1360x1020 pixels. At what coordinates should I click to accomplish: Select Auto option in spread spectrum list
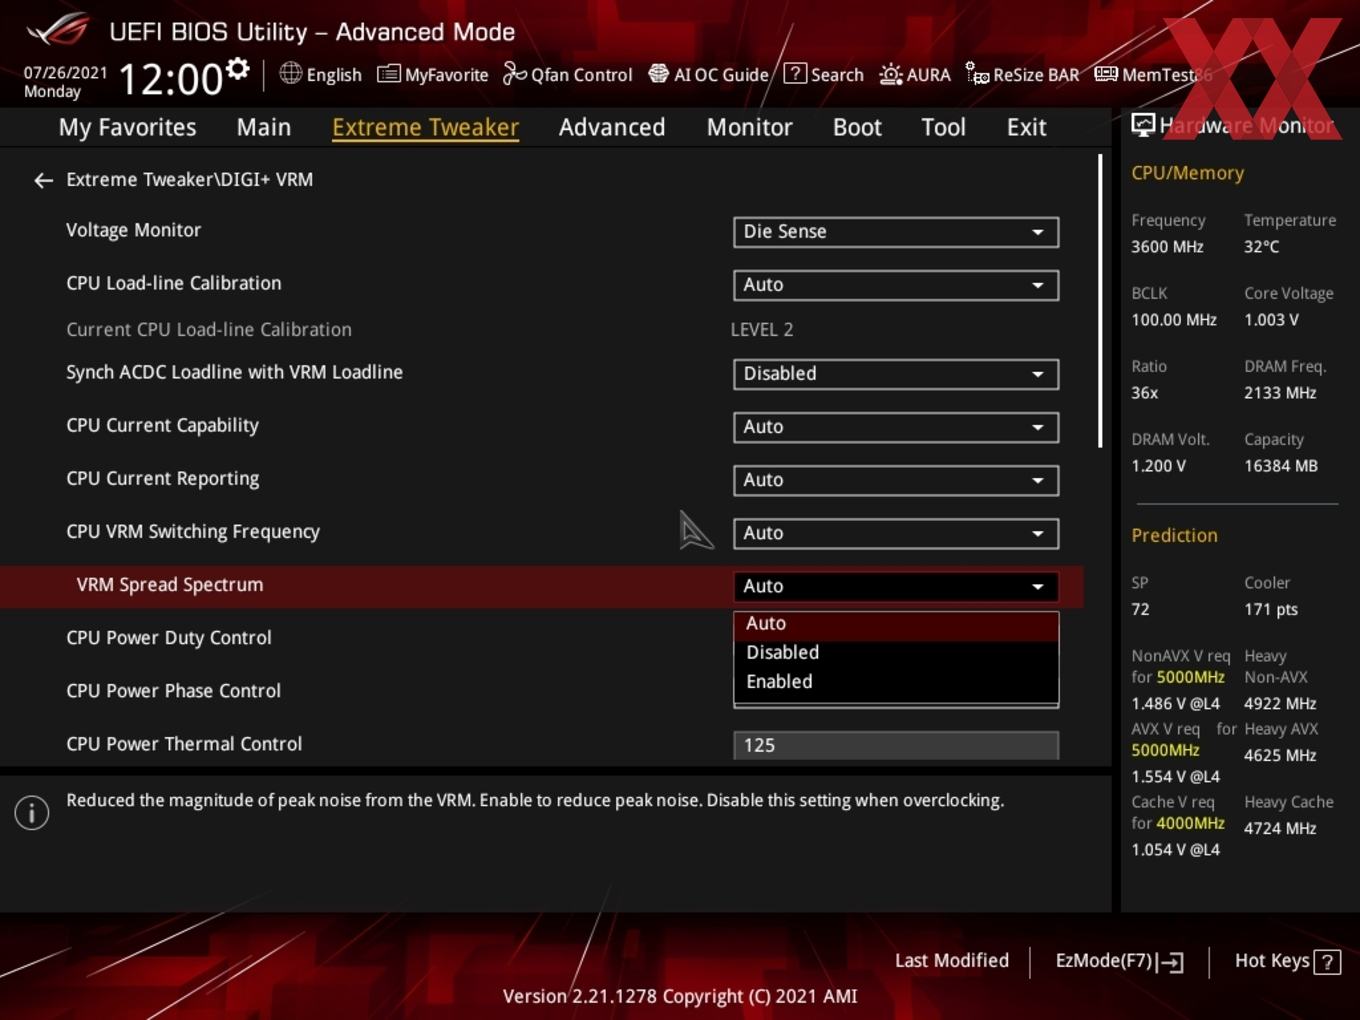(x=896, y=624)
